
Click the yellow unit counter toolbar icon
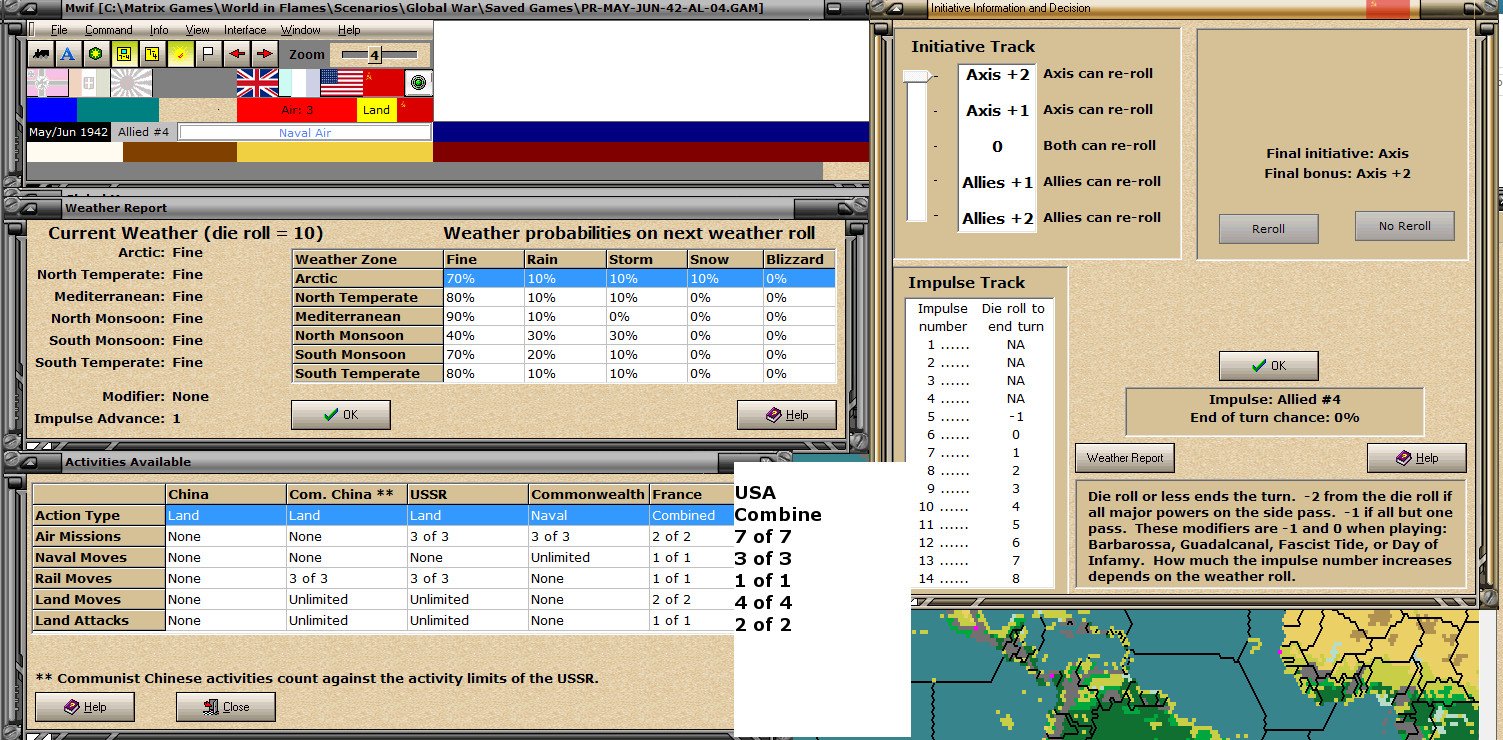coord(123,54)
